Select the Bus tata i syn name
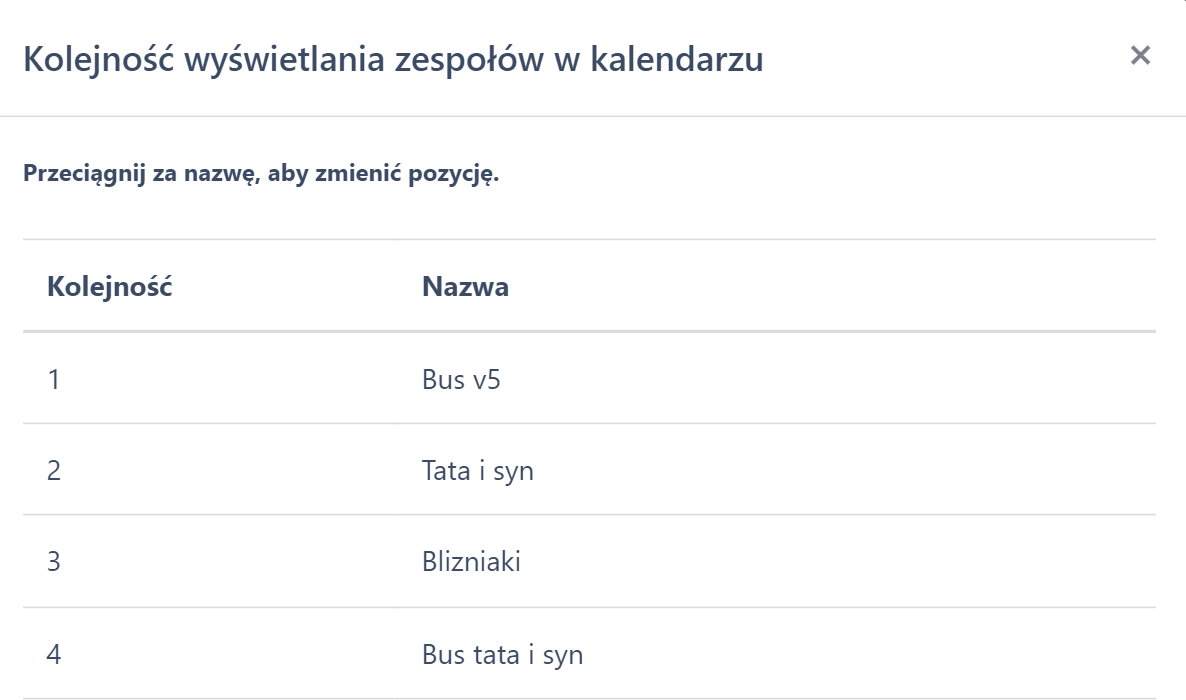Screen dimensions: 1186x700 (x=502, y=655)
